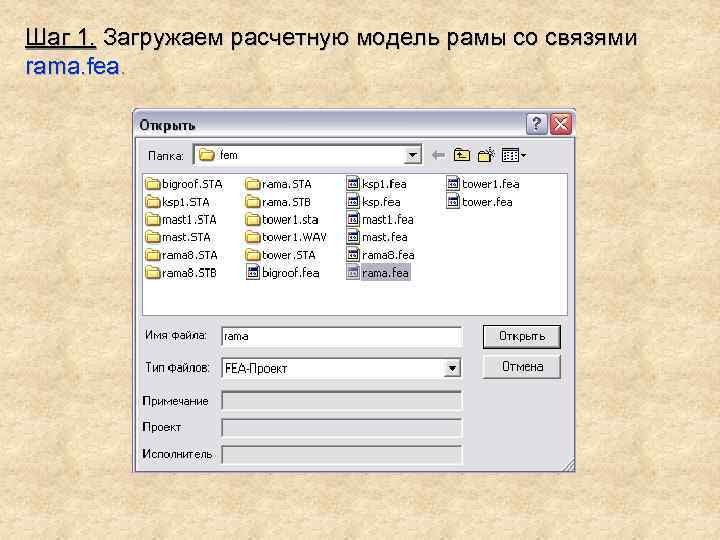Expand the Тип файлов dropdown arrow

click(x=452, y=368)
